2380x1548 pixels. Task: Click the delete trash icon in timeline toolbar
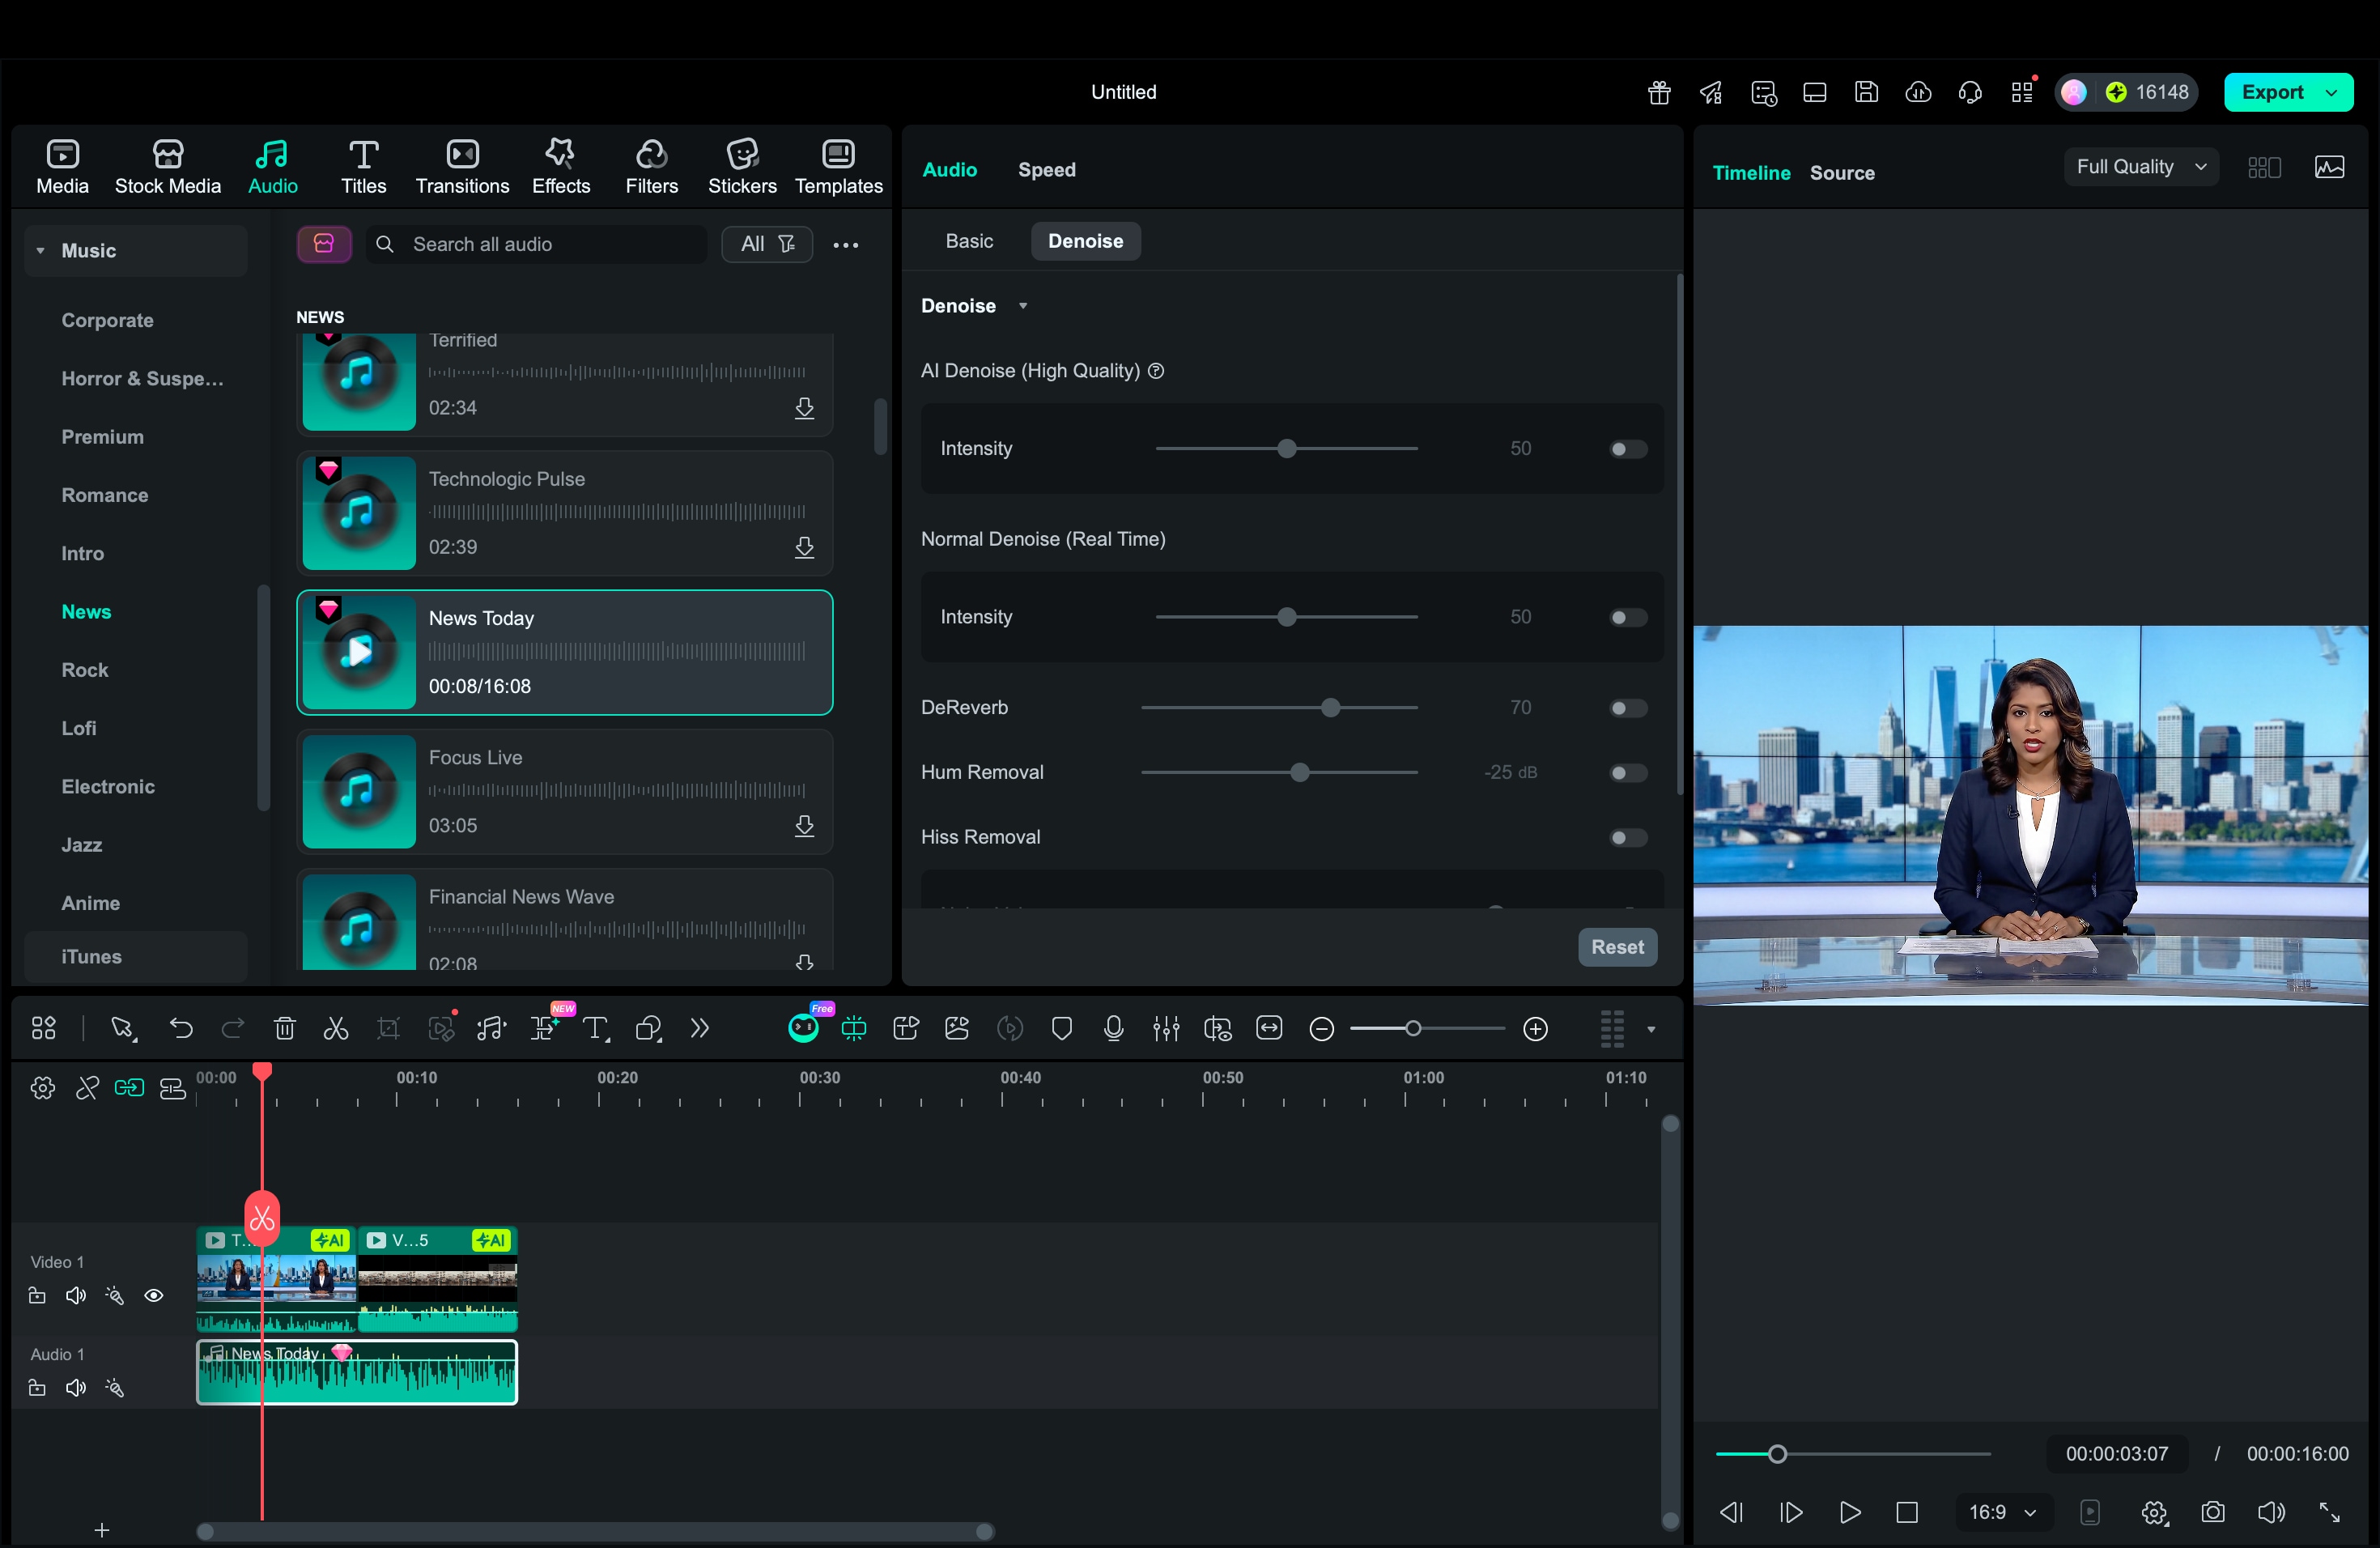[285, 1028]
